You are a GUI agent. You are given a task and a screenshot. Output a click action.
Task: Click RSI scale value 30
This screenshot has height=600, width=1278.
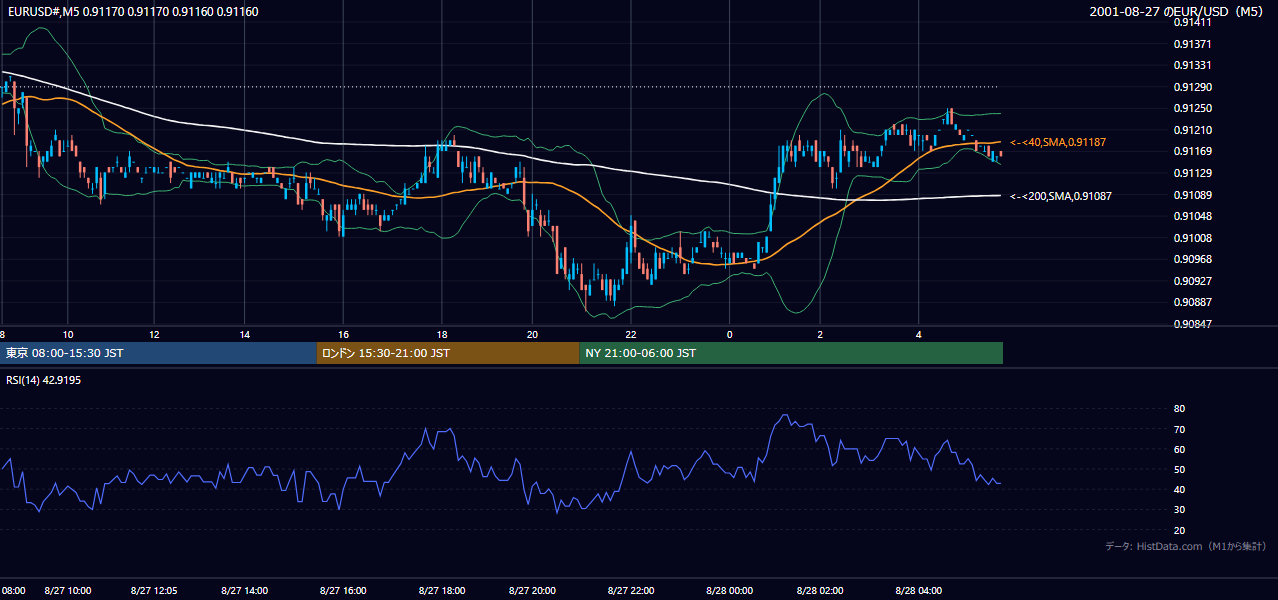click(1180, 510)
